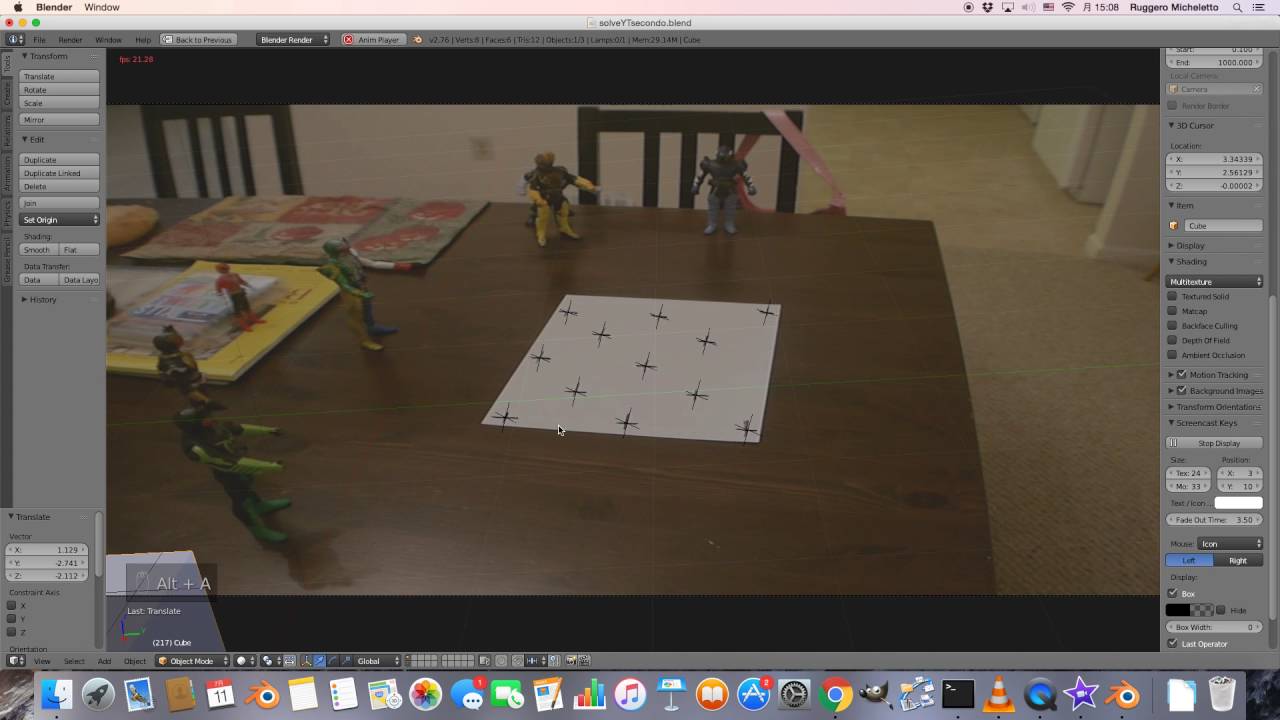Click the Fade Out Time slider
Image resolution: width=1280 pixels, height=720 pixels.
tap(1214, 520)
